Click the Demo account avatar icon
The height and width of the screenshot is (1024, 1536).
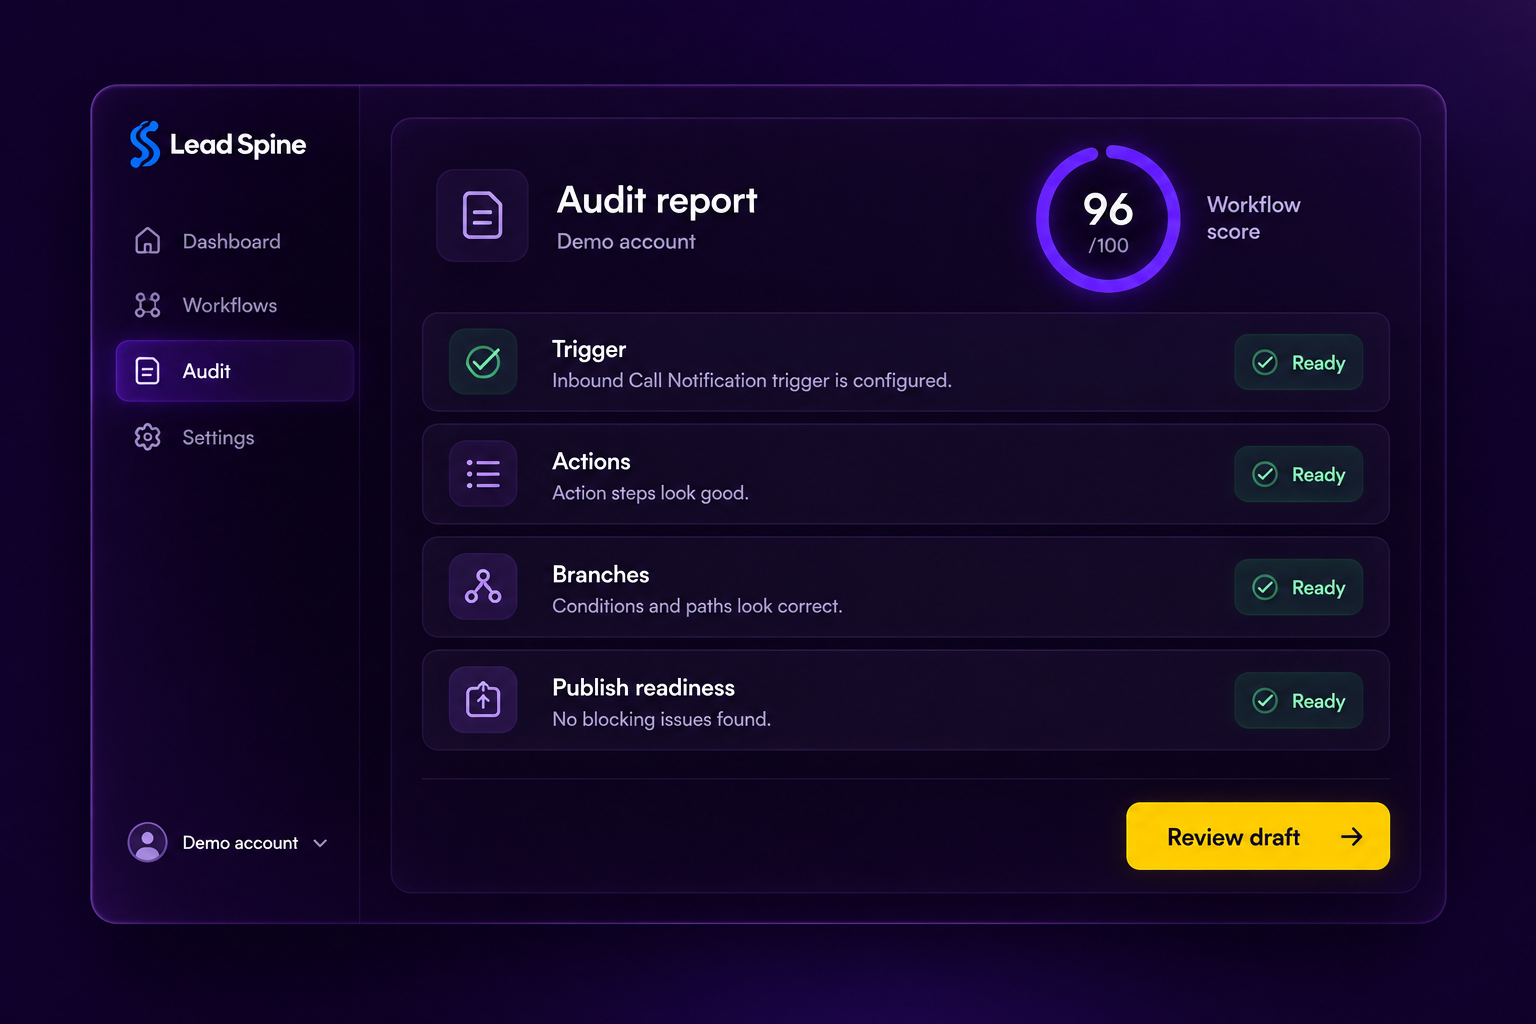pos(147,842)
